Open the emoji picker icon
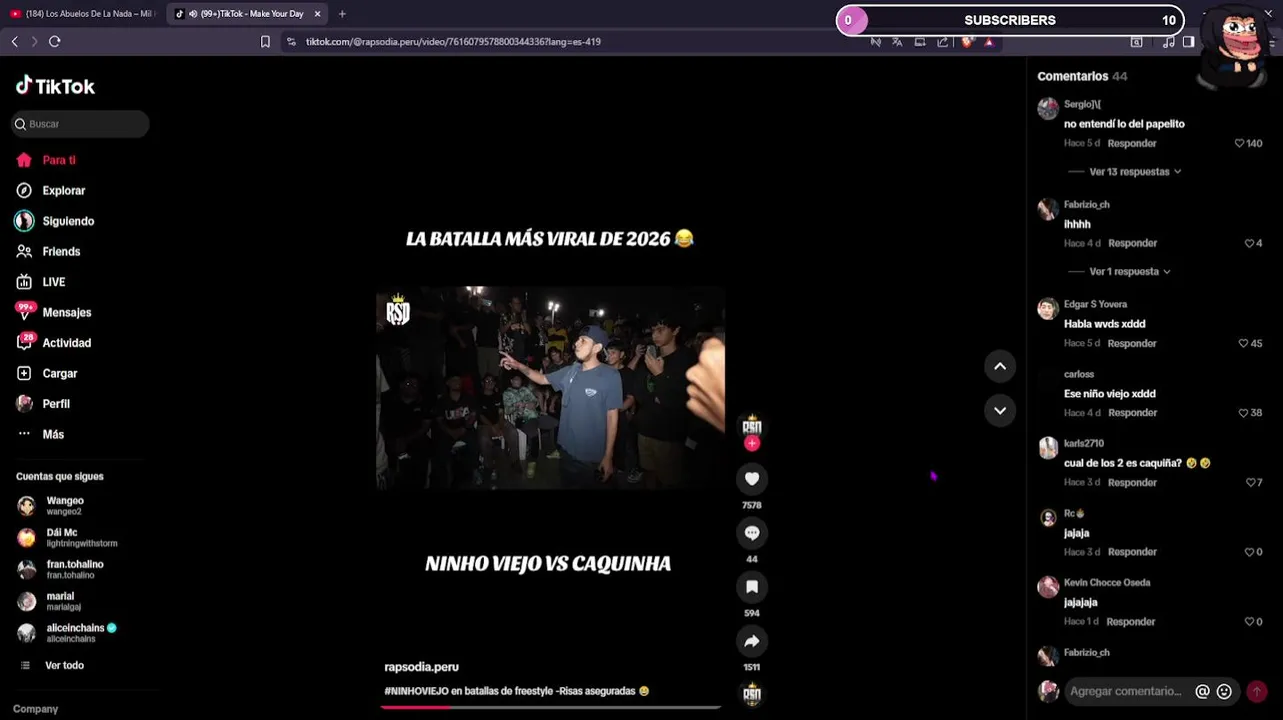 pos(1224,691)
